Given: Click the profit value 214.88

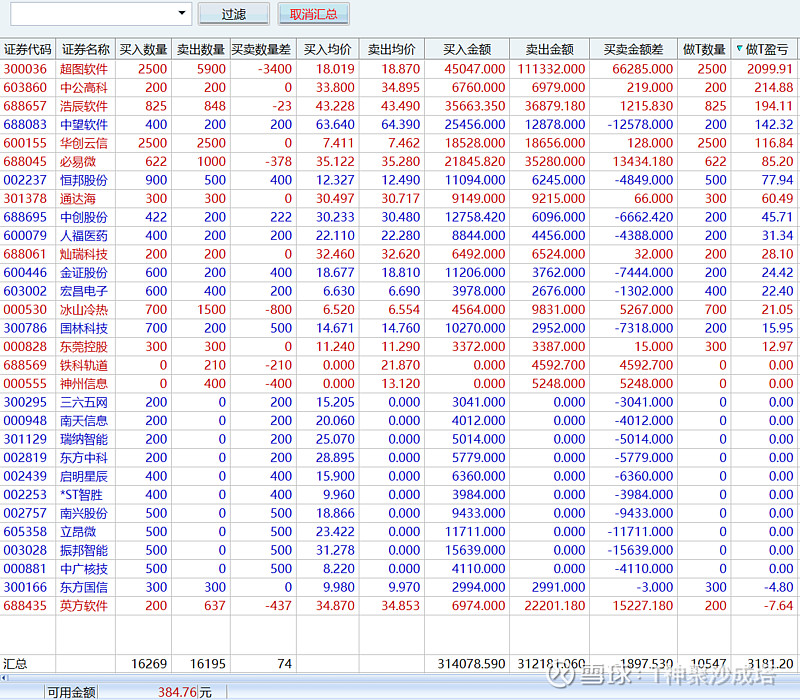Looking at the screenshot, I should (x=773, y=88).
